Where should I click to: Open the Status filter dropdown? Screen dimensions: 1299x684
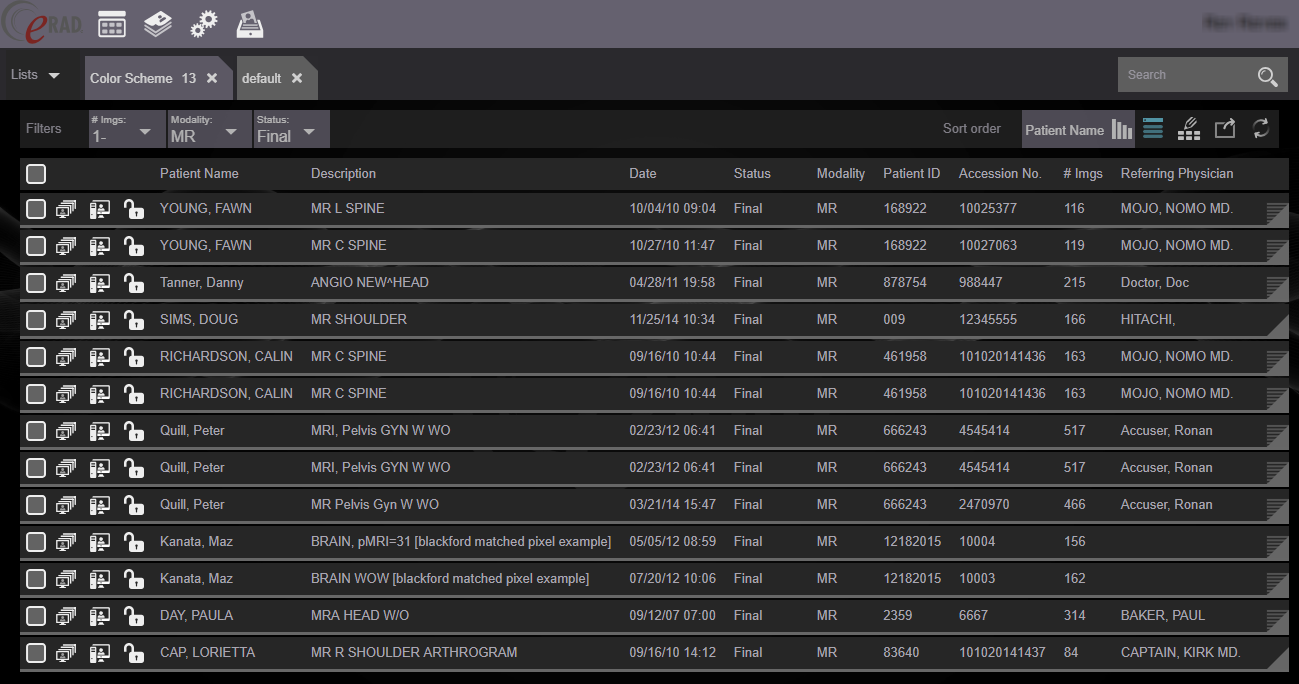(x=291, y=130)
